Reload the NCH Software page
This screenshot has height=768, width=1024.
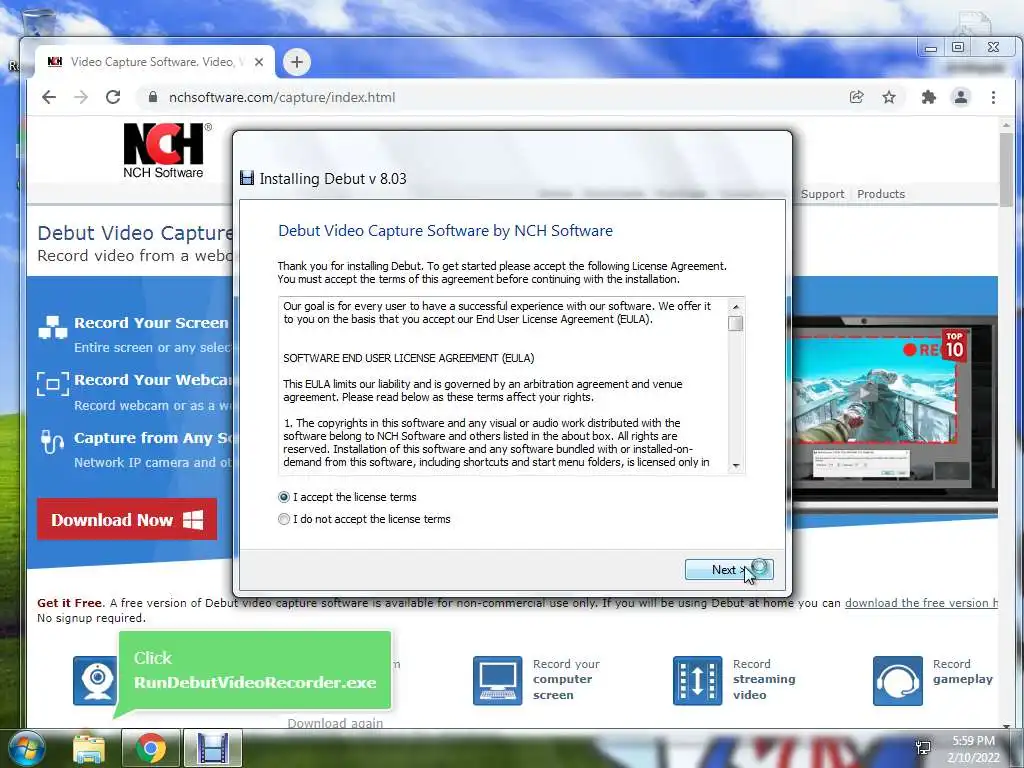[x=113, y=97]
